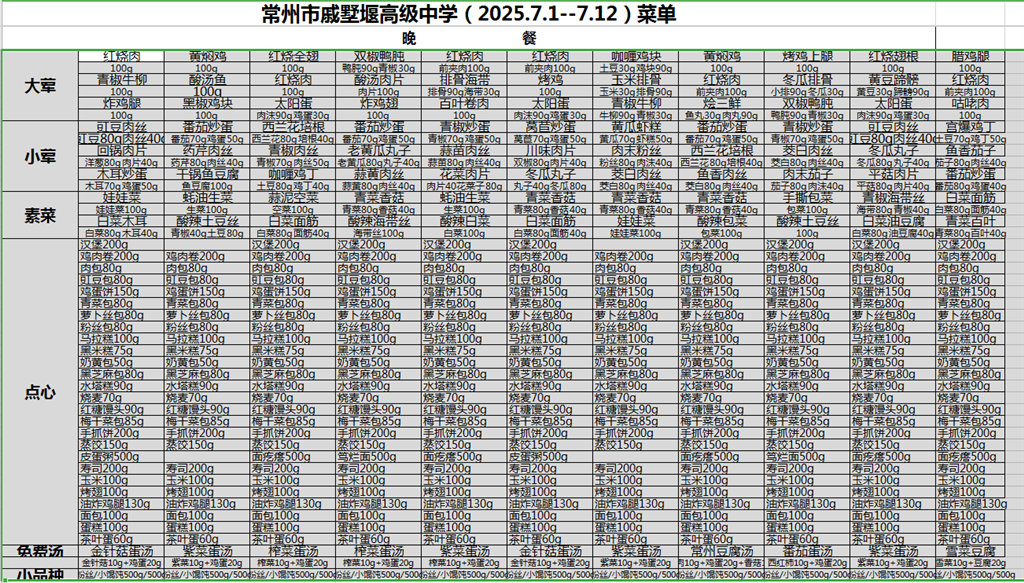Click the 肉末粉丝 cell
This screenshot has height=583, width=1024.
pyautogui.click(x=635, y=151)
